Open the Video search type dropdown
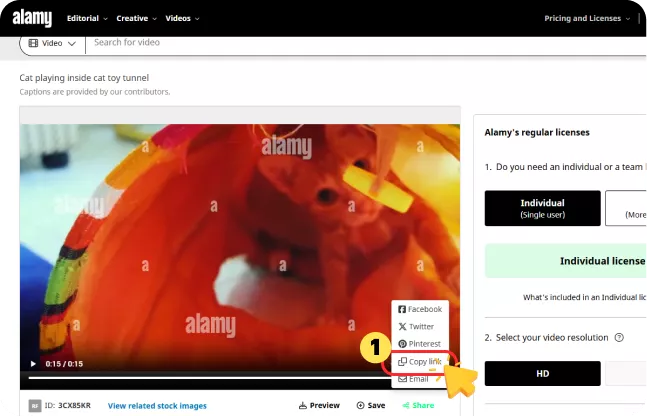The width and height of the screenshot is (647, 416). [x=52, y=43]
